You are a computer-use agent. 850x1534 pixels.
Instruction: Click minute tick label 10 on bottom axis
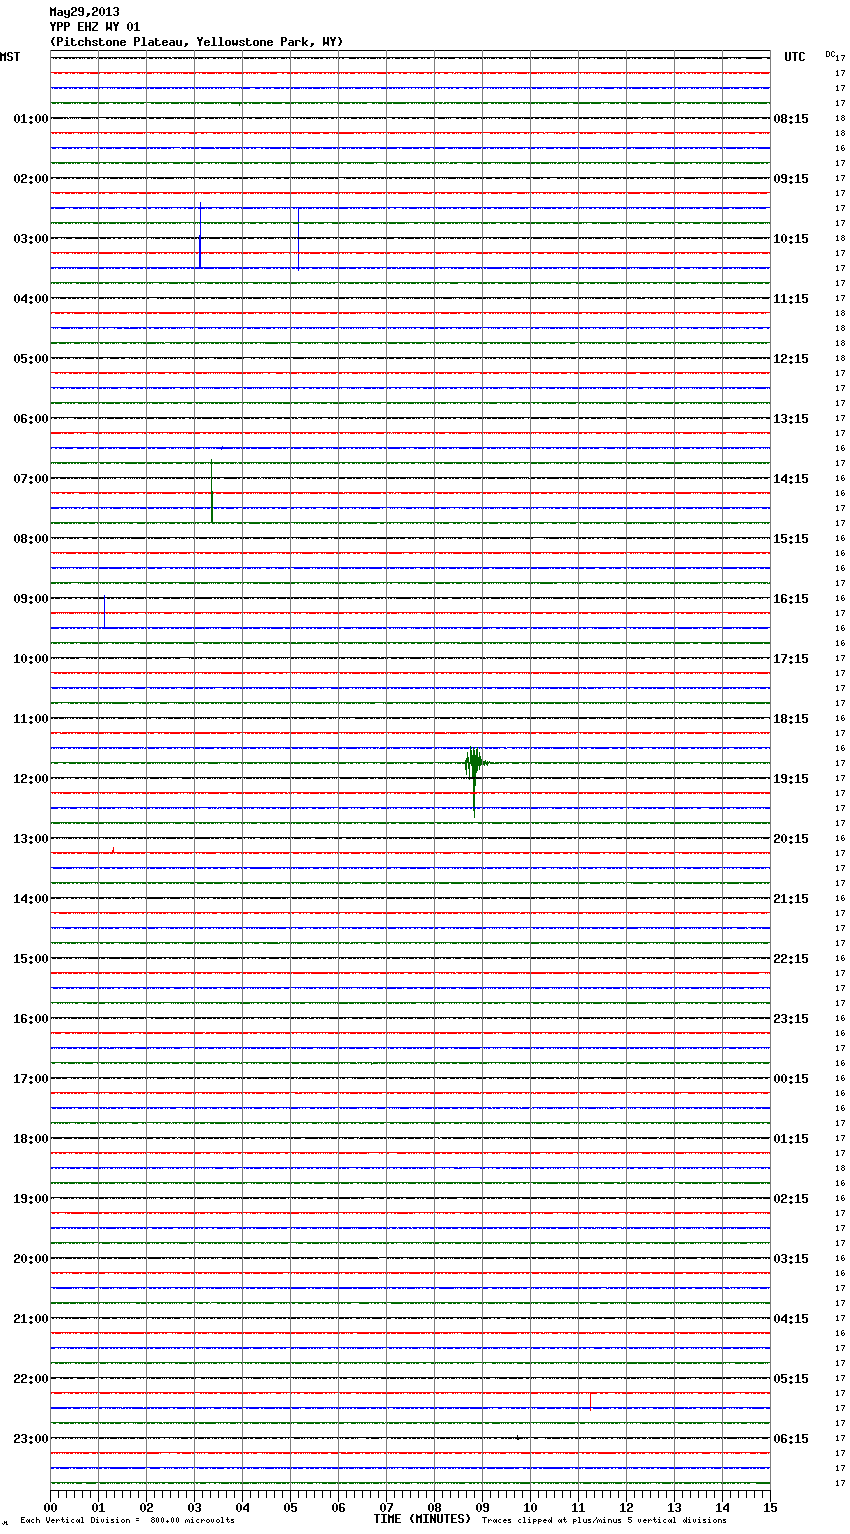[x=530, y=1507]
